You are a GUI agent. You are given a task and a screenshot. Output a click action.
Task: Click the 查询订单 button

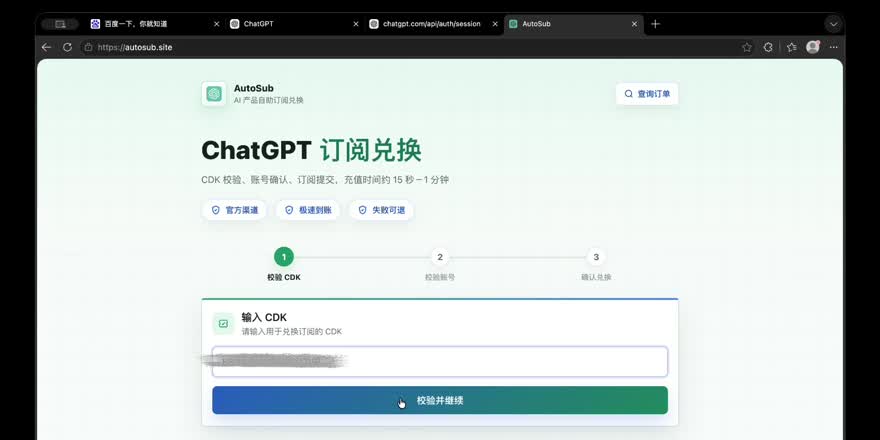[x=647, y=94]
